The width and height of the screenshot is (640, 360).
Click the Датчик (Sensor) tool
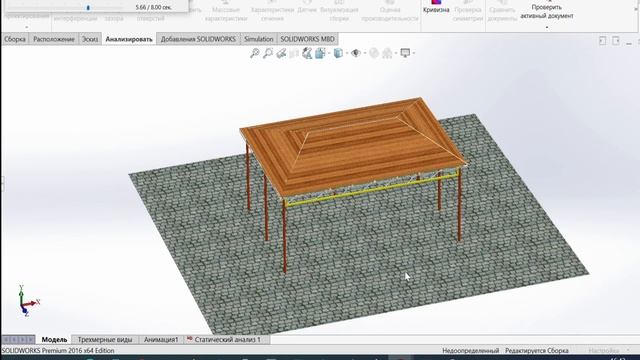[x=307, y=7]
